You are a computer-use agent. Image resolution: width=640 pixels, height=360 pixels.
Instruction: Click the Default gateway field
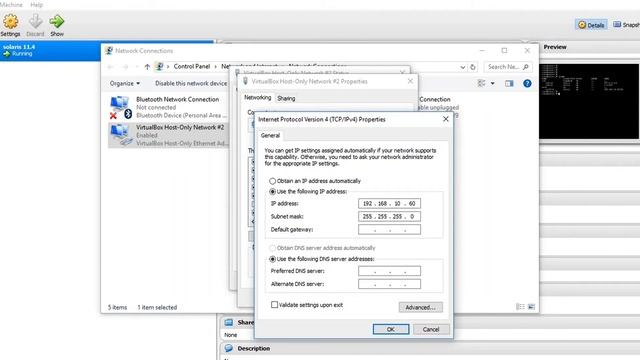point(389,229)
